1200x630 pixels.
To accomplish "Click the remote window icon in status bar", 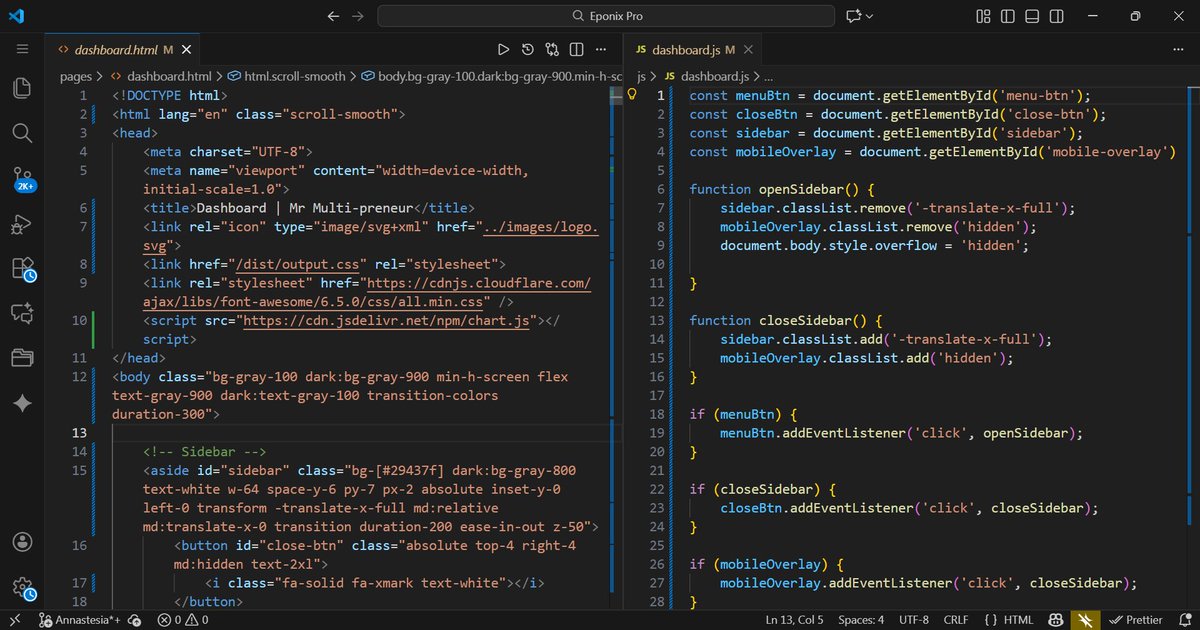I will click(14, 620).
